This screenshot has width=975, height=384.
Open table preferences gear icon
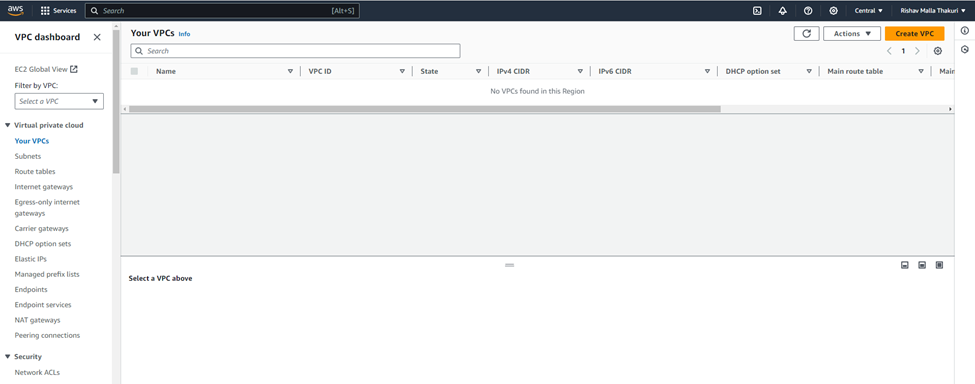point(938,51)
